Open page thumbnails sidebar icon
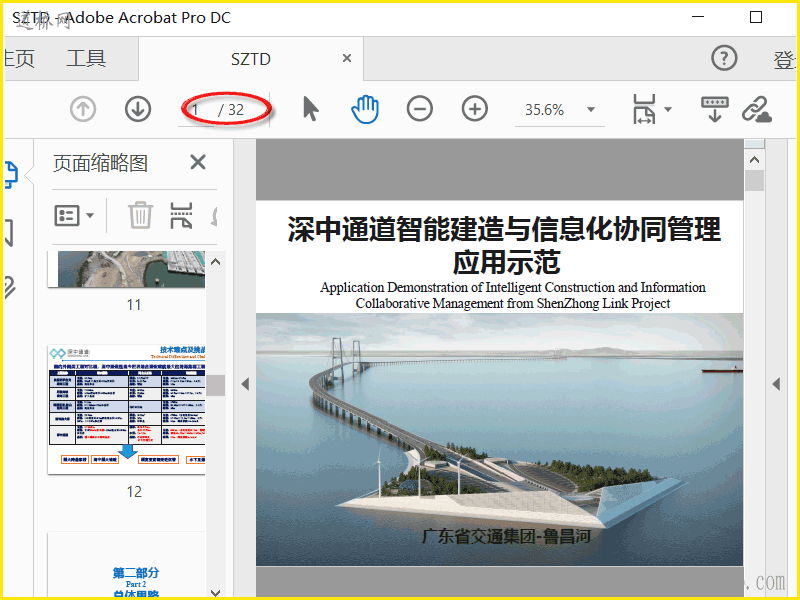 tap(11, 175)
